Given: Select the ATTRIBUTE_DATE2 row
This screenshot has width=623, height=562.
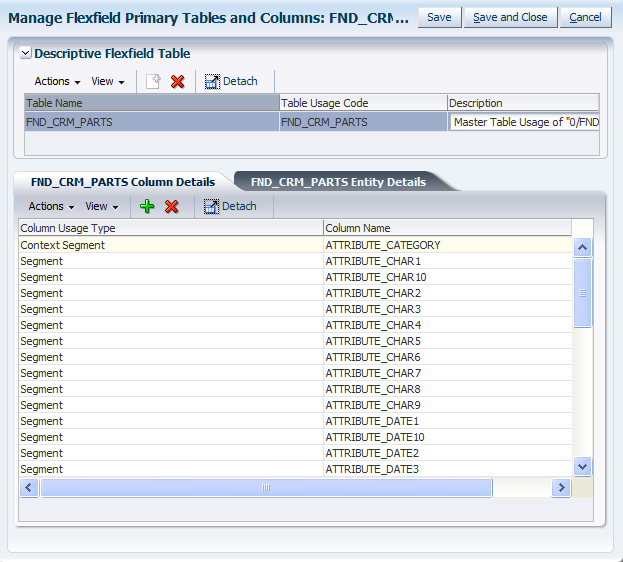Looking at the screenshot, I should tap(295, 453).
